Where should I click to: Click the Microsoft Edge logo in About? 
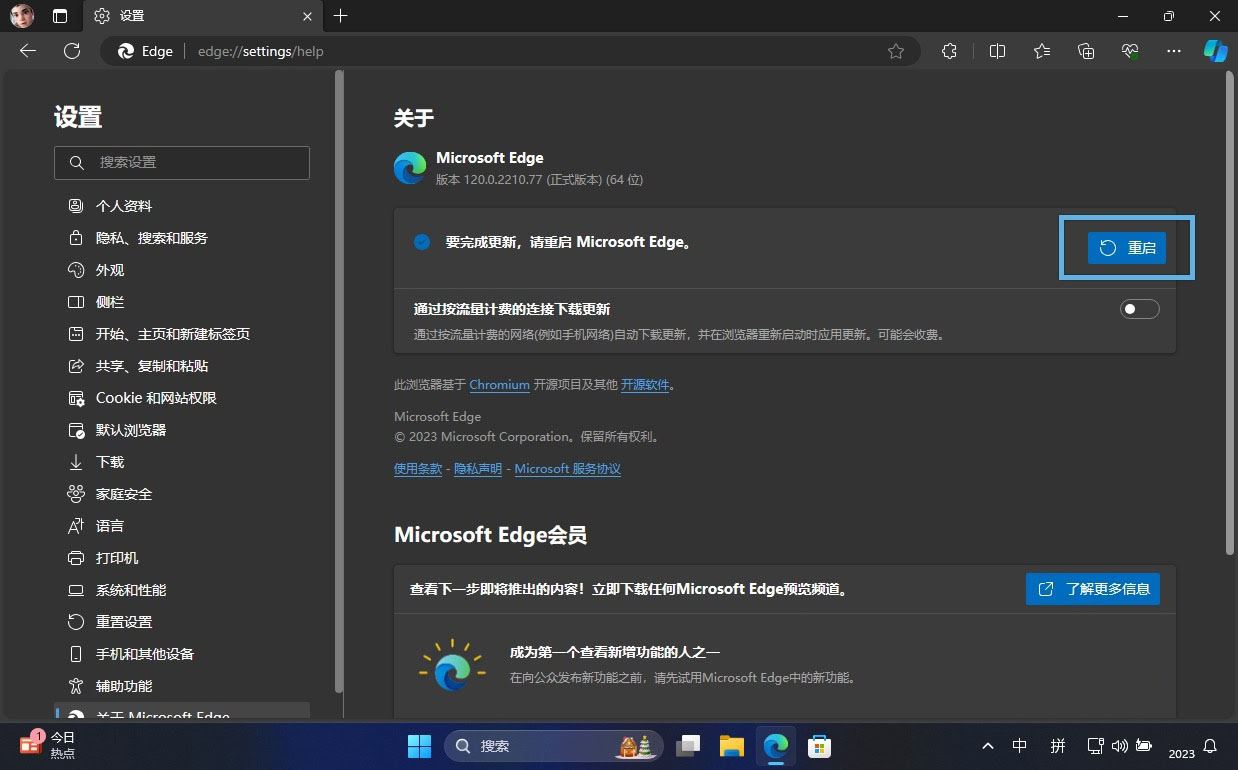[410, 168]
